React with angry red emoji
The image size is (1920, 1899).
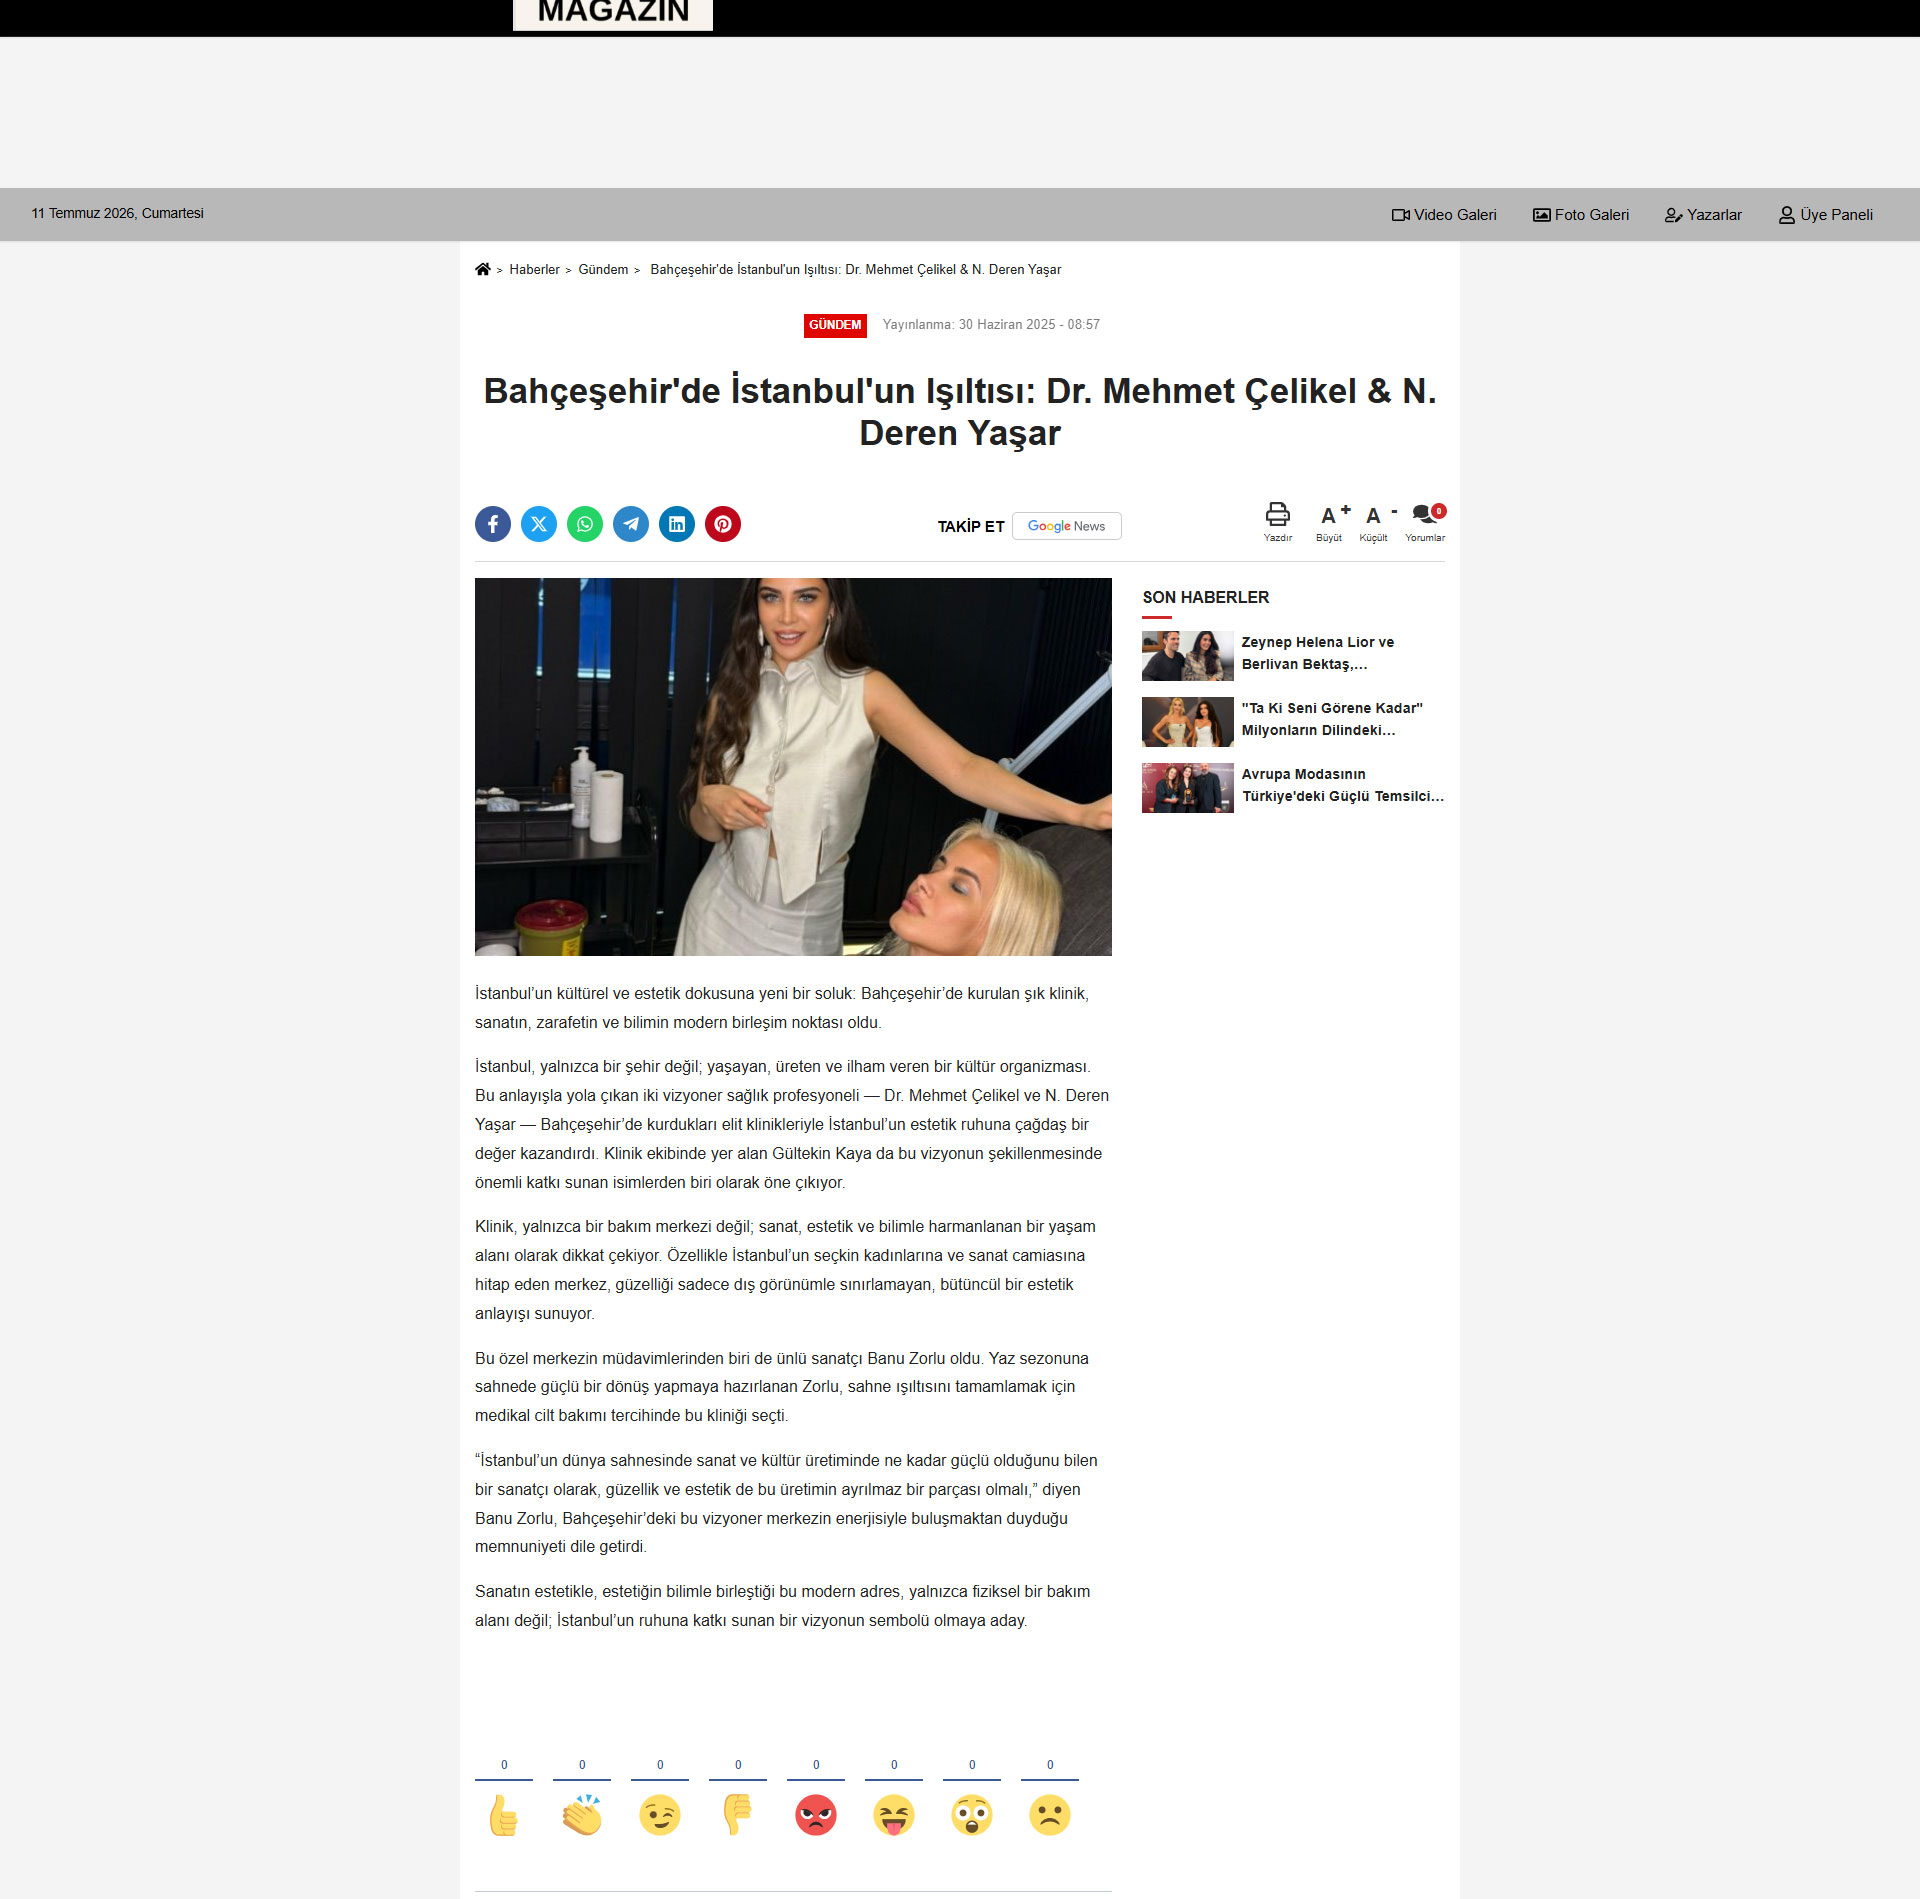coord(816,1814)
